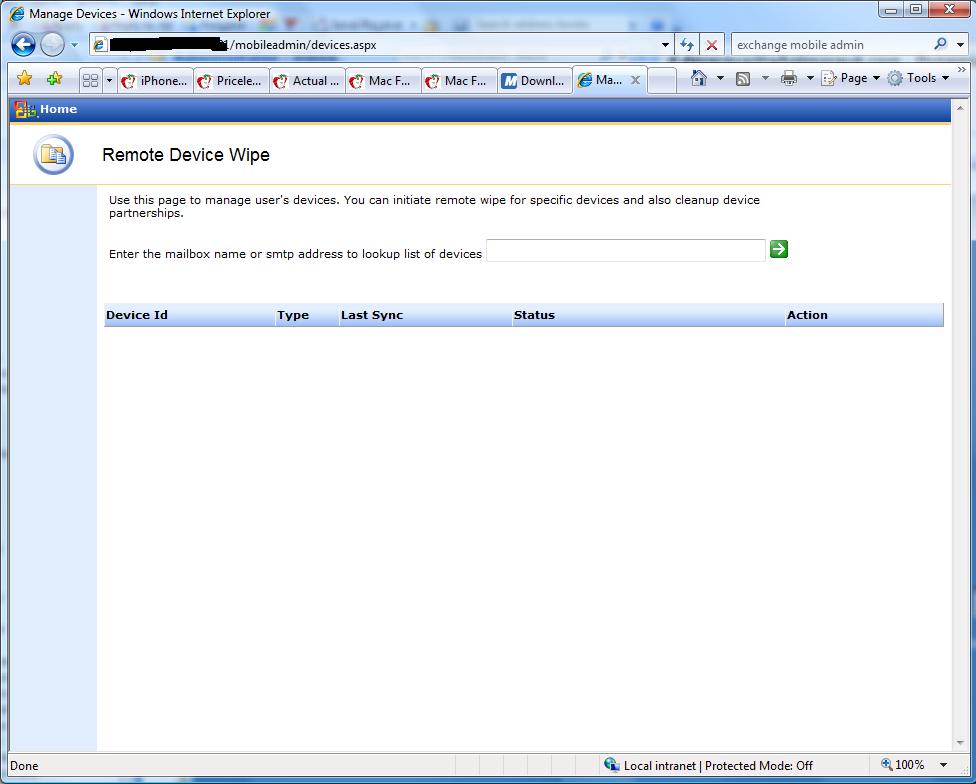Click the red Stop loading icon
This screenshot has width=976, height=784.
point(711,45)
